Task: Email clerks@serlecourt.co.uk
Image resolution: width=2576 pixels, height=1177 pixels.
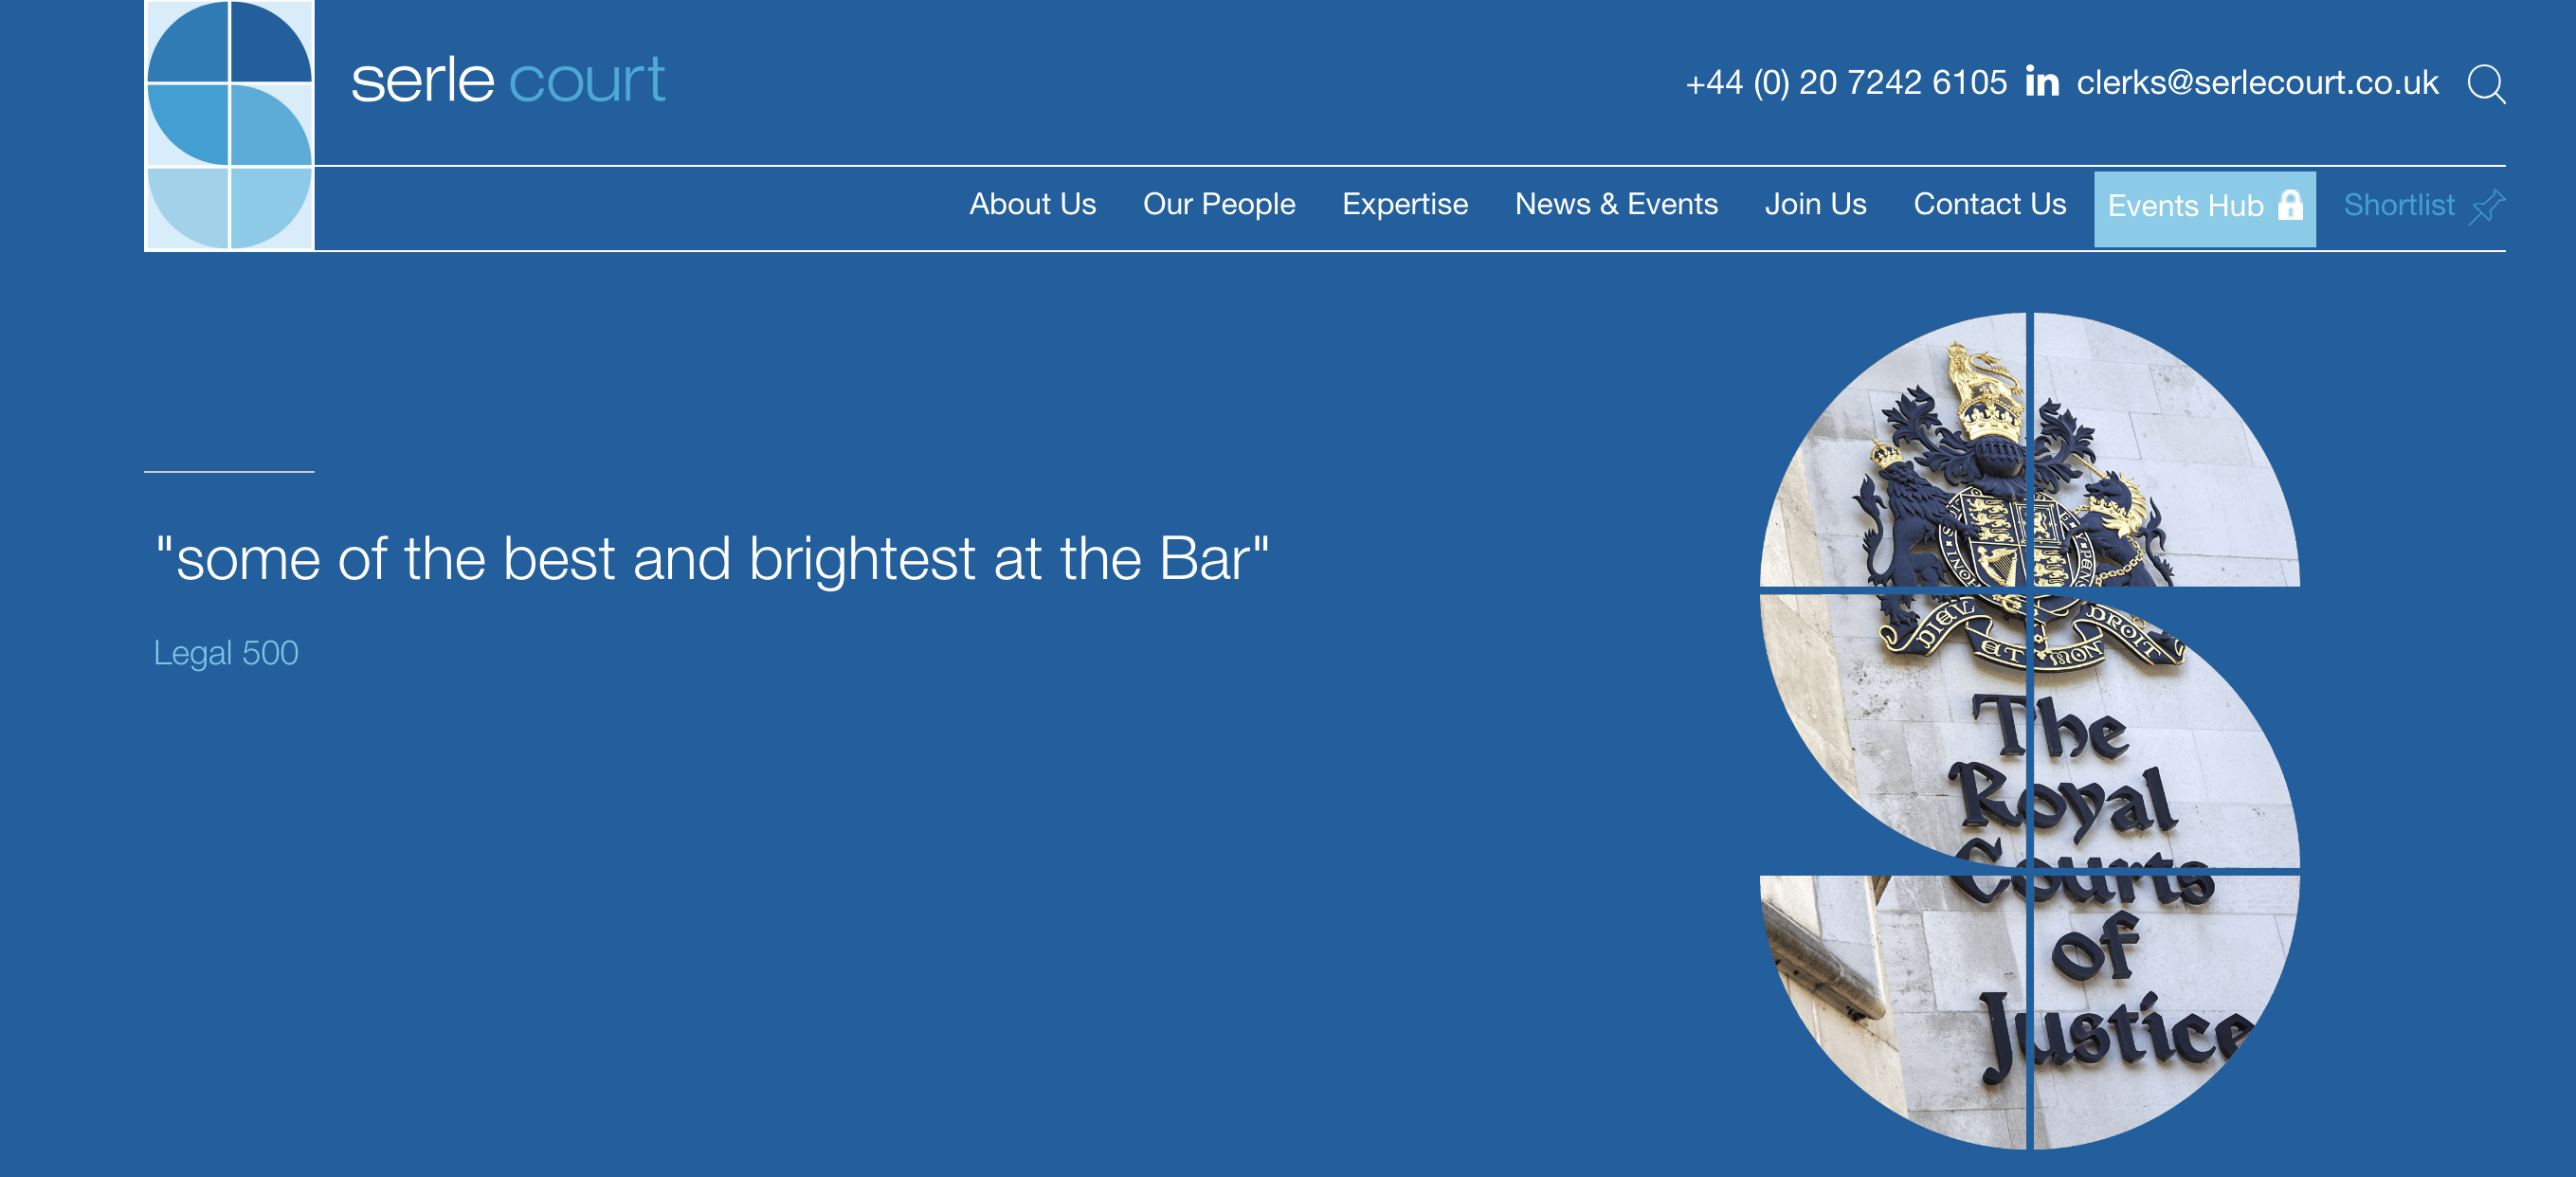Action: tap(2257, 82)
